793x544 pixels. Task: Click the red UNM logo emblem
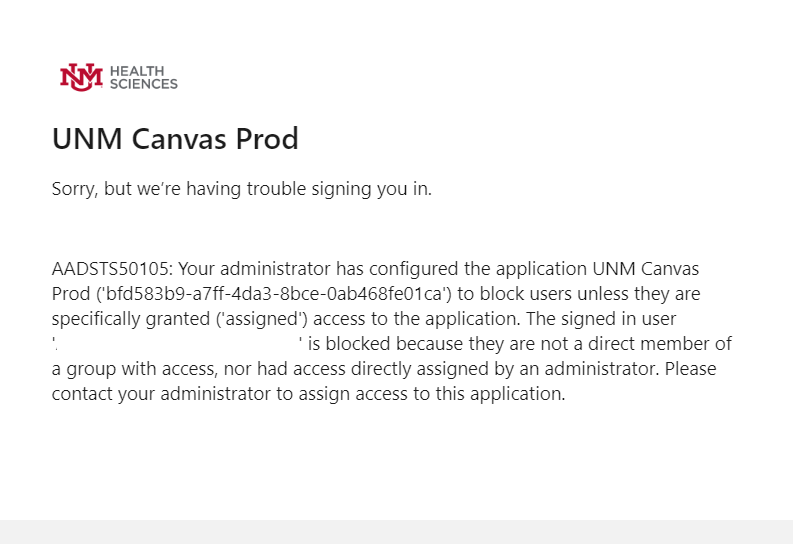(x=81, y=77)
